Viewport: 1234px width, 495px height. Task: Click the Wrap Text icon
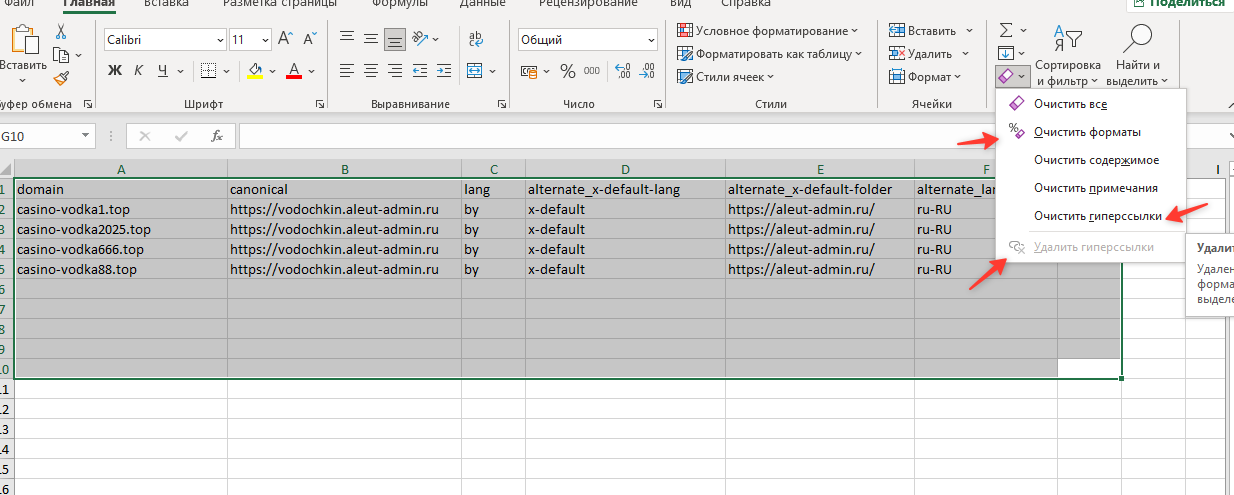coord(475,40)
